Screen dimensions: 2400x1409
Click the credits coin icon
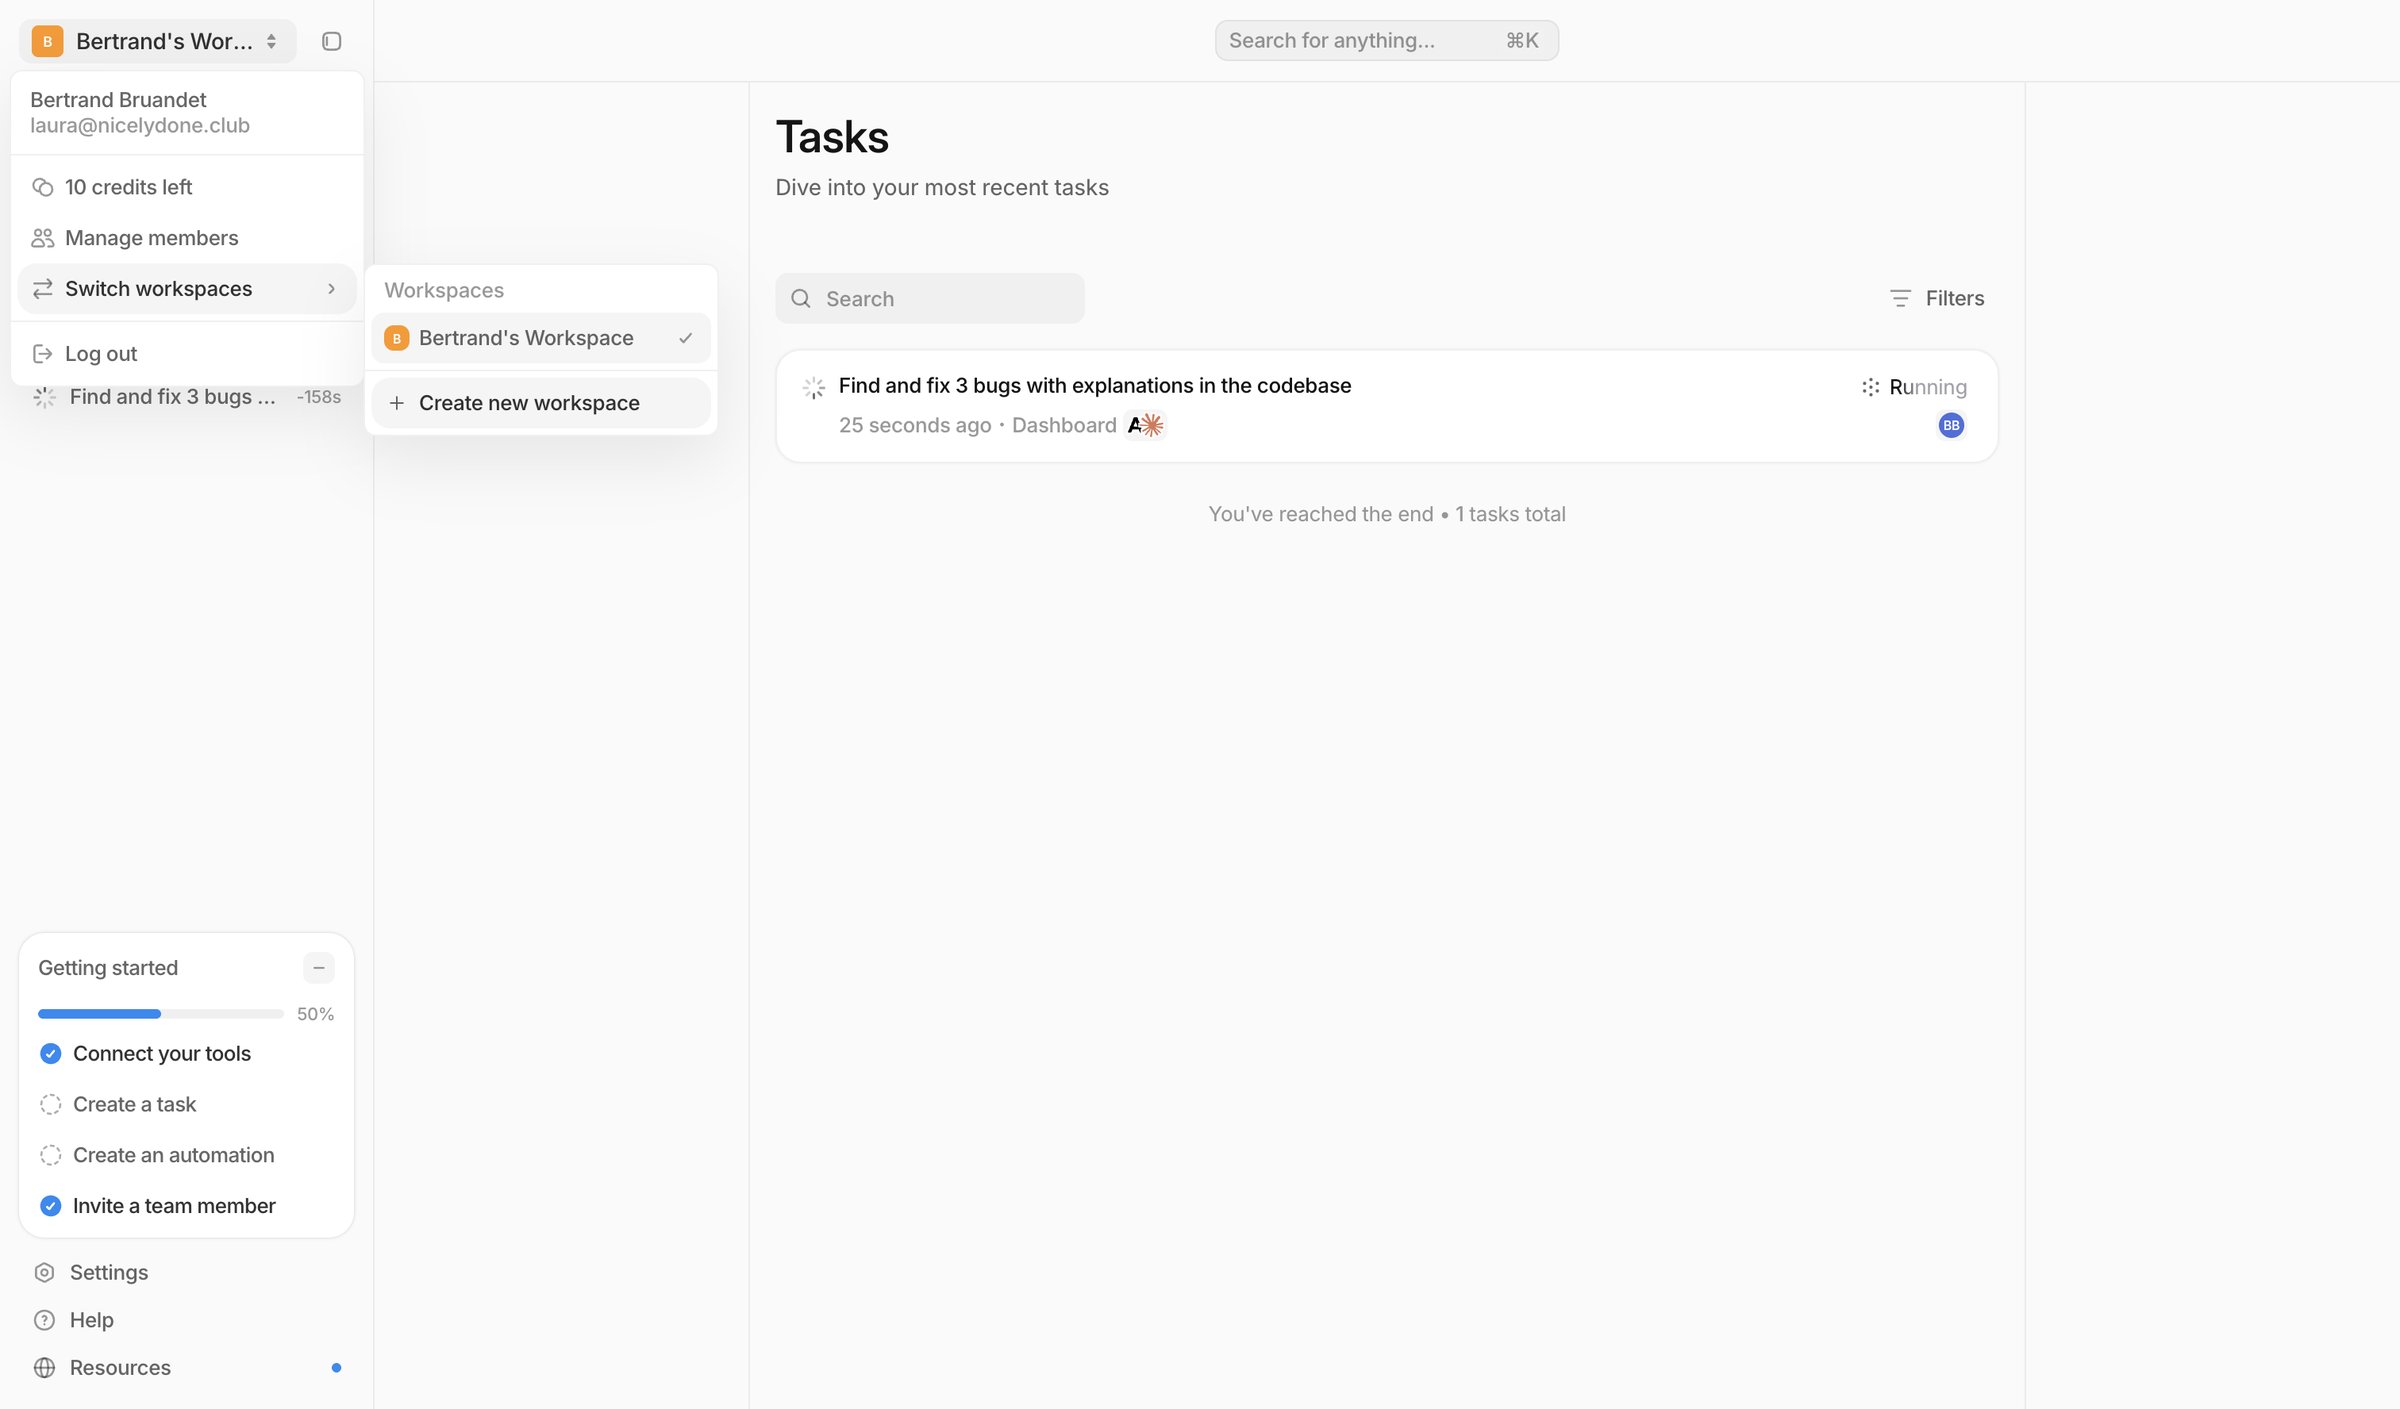click(x=42, y=187)
